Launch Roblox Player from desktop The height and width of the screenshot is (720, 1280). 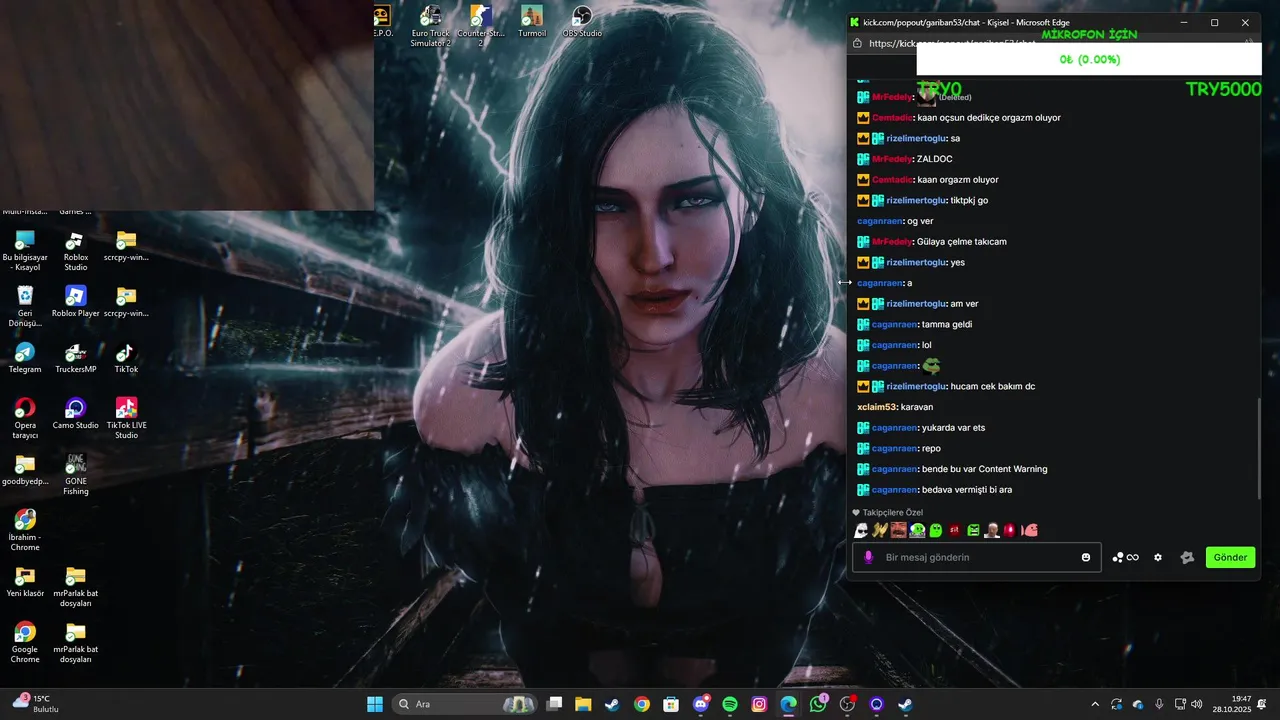[x=76, y=302]
